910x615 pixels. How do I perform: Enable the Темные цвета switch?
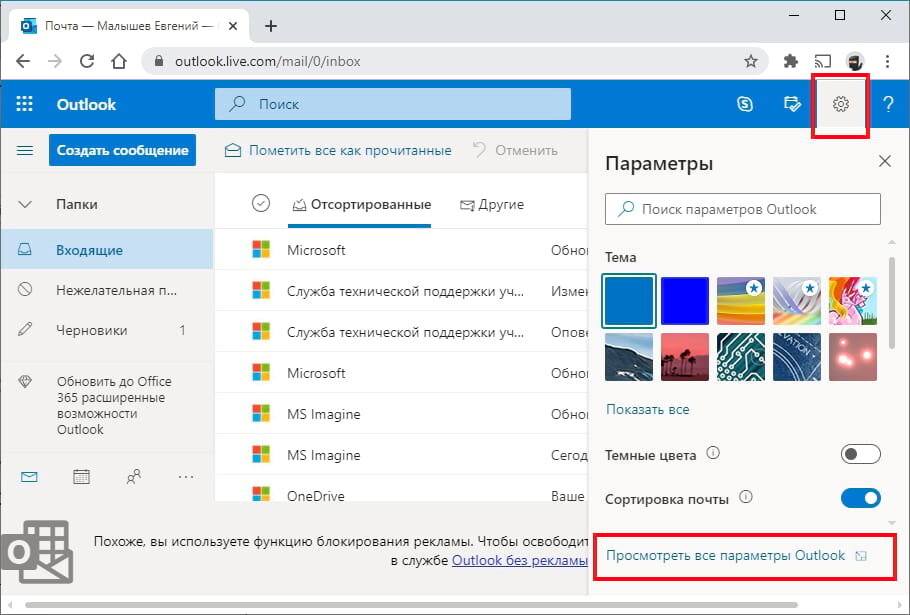click(861, 454)
